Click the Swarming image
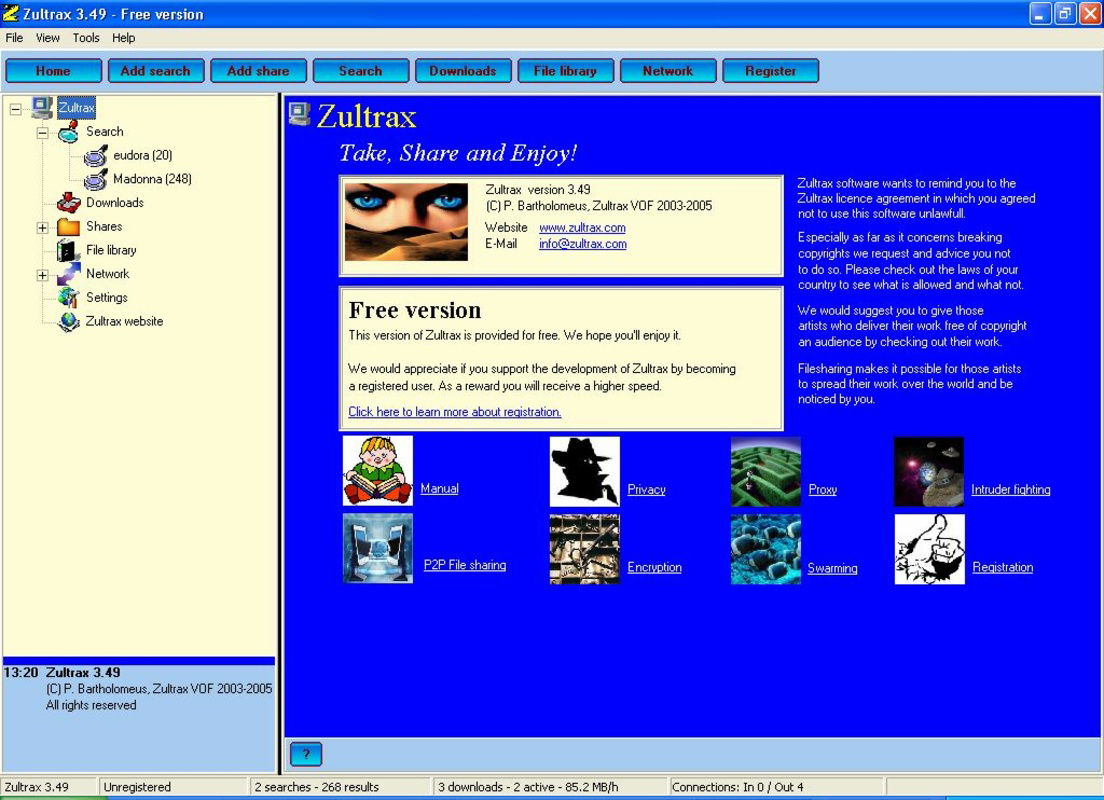The height and width of the screenshot is (800, 1104). pyautogui.click(x=765, y=549)
